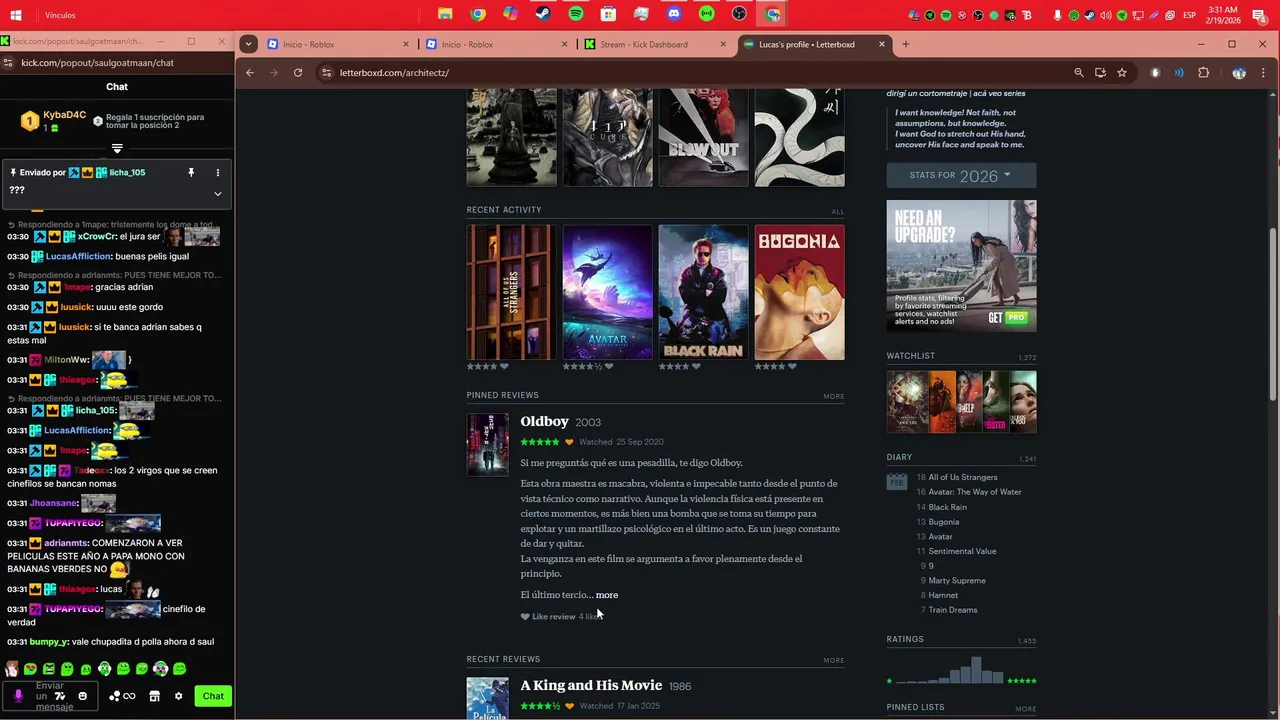Open the Bugonia poster in recent activity

coord(799,292)
